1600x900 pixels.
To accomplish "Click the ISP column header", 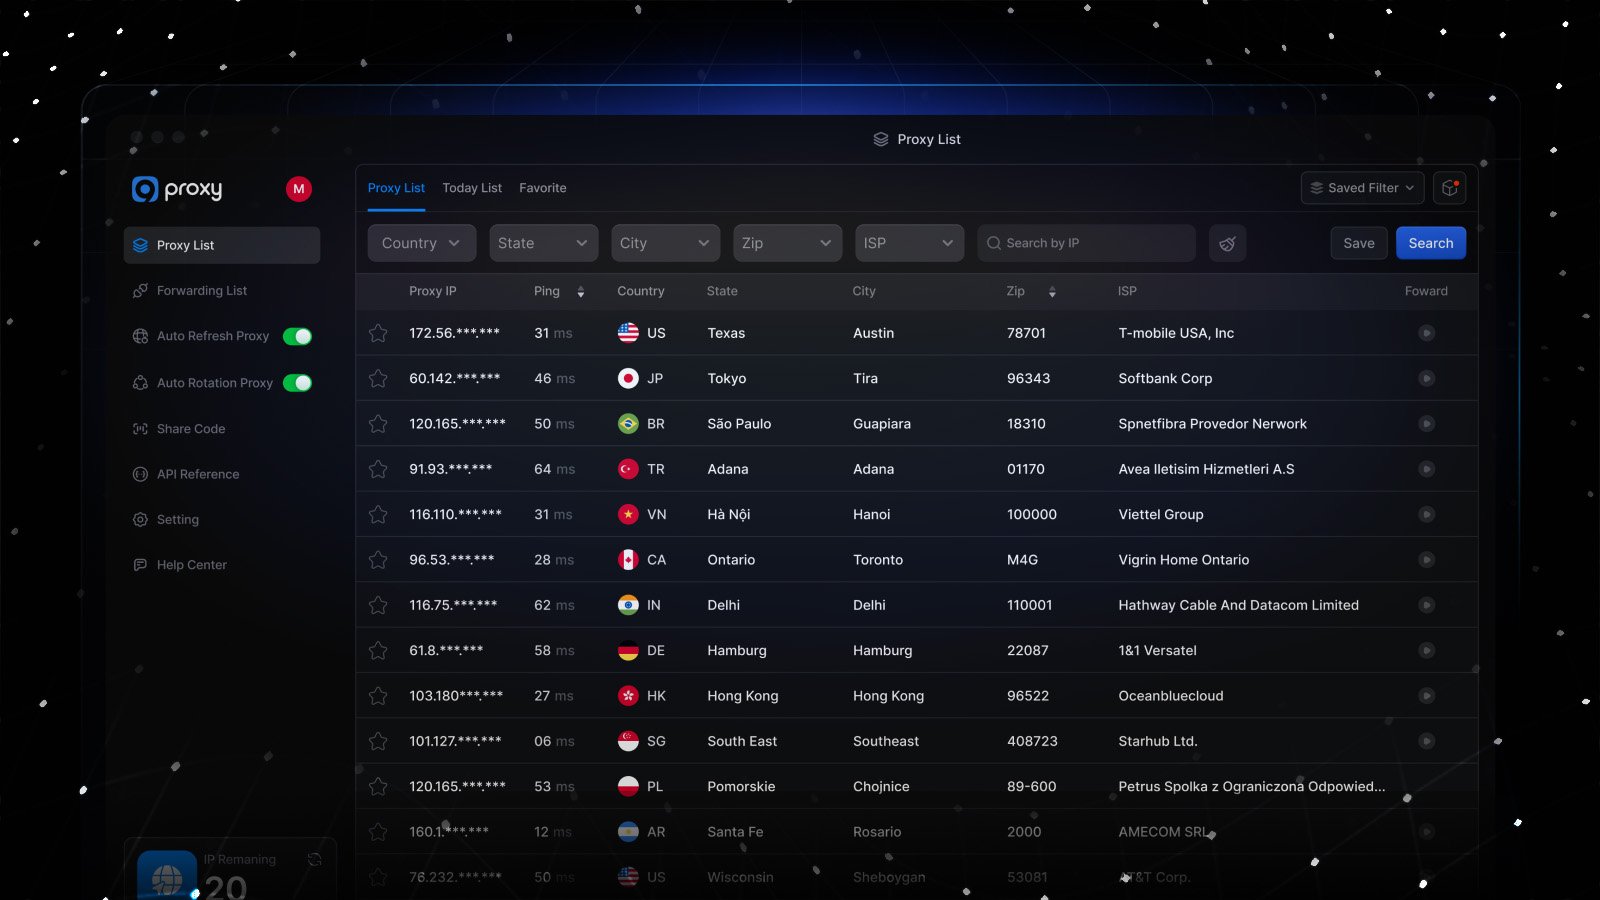I will (x=1127, y=291).
